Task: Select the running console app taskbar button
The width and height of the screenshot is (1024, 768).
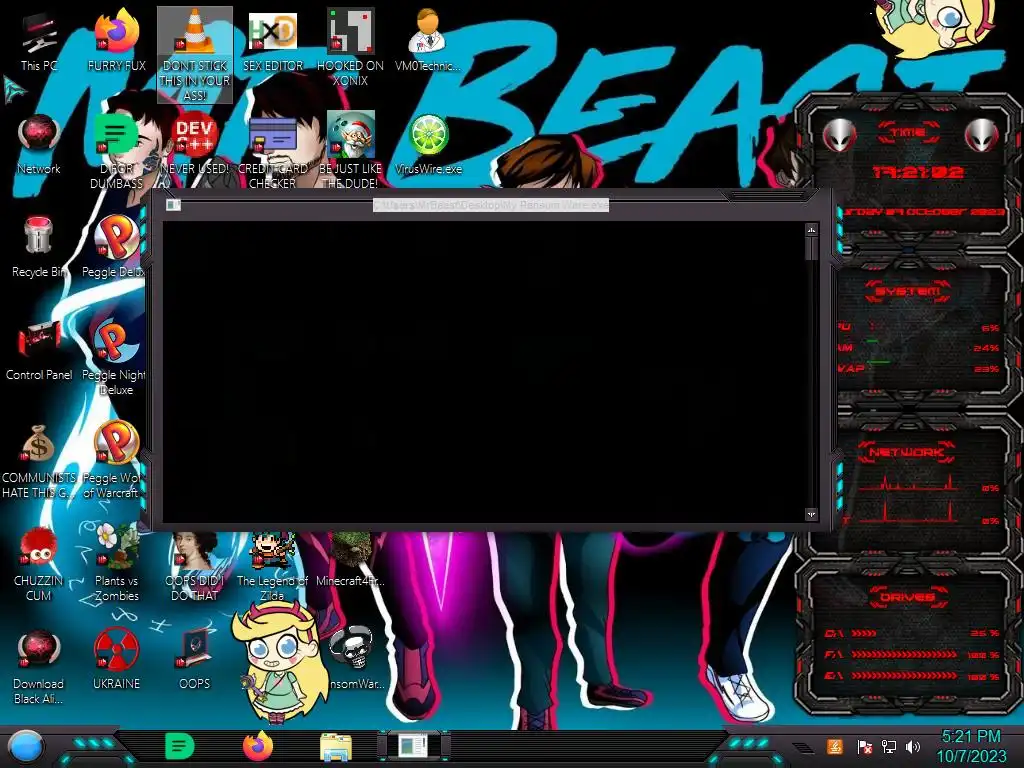Action: [413, 746]
